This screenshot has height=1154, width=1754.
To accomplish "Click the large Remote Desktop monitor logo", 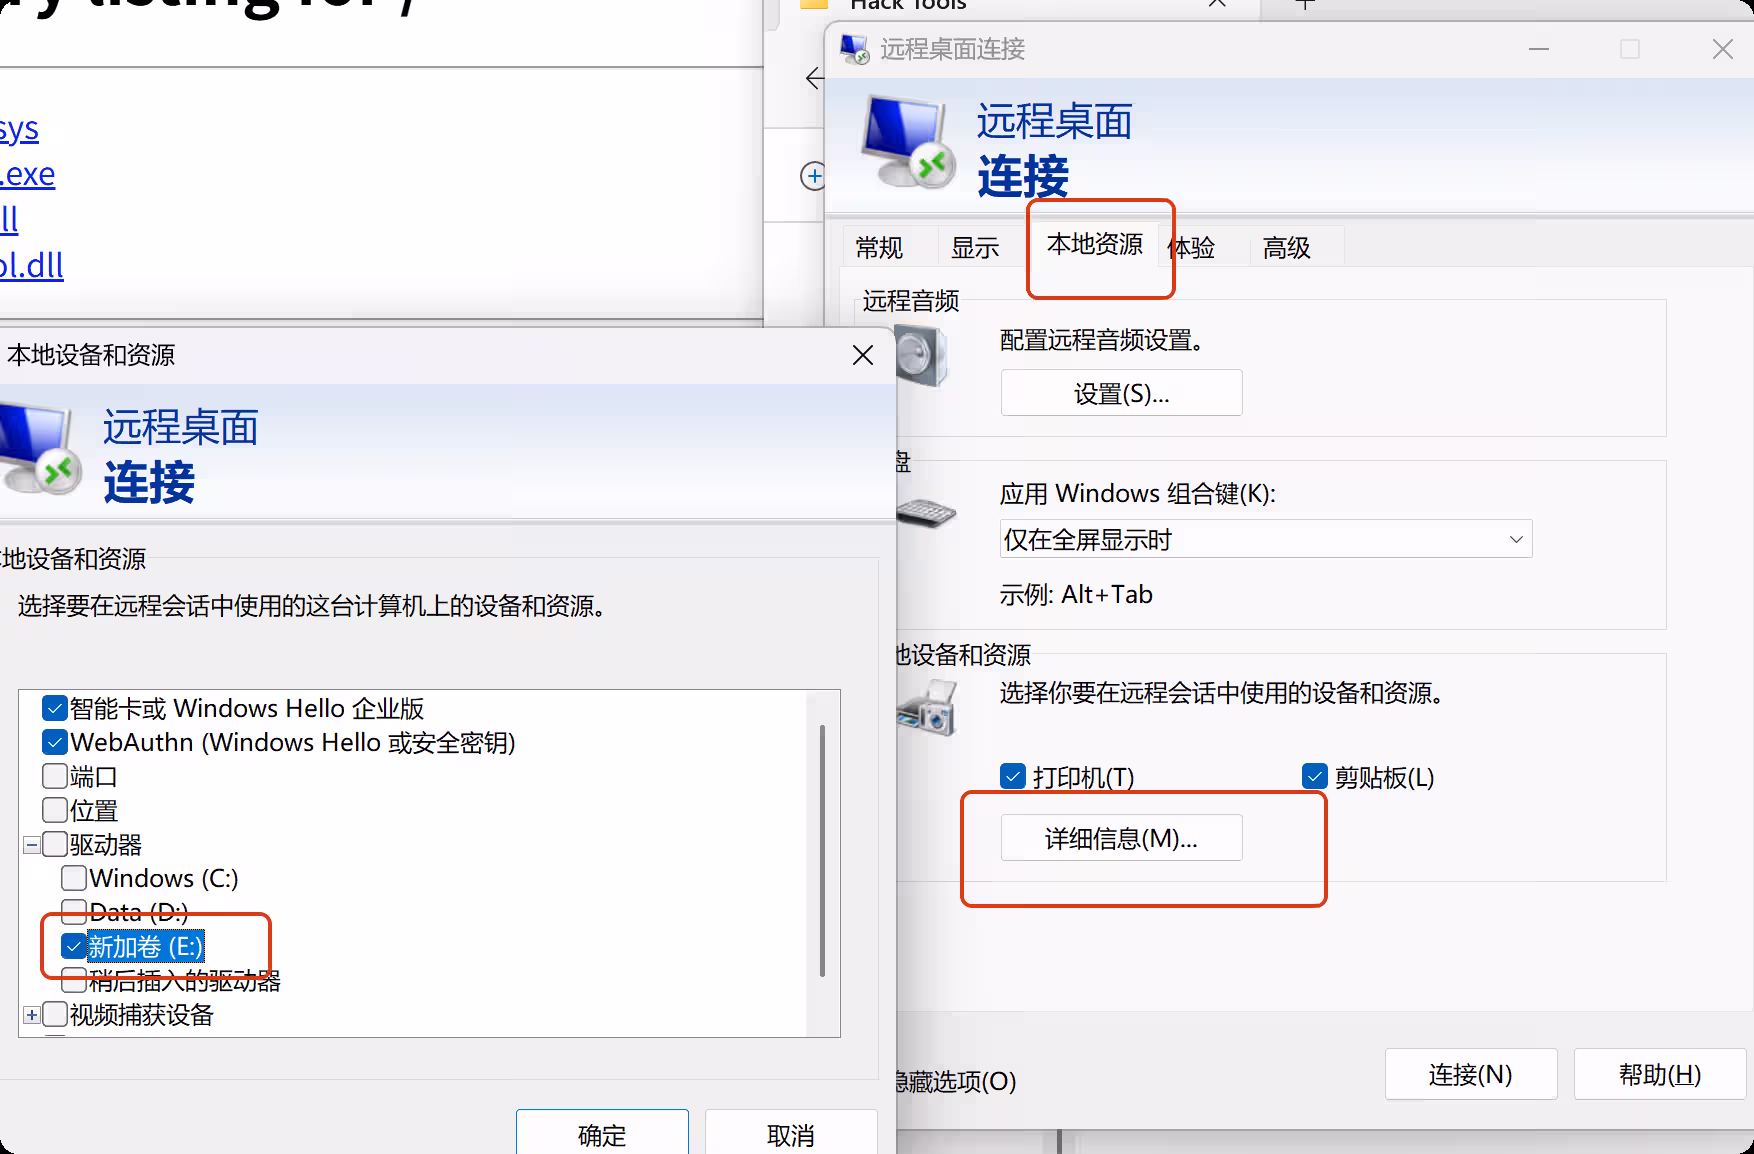I will [x=905, y=142].
